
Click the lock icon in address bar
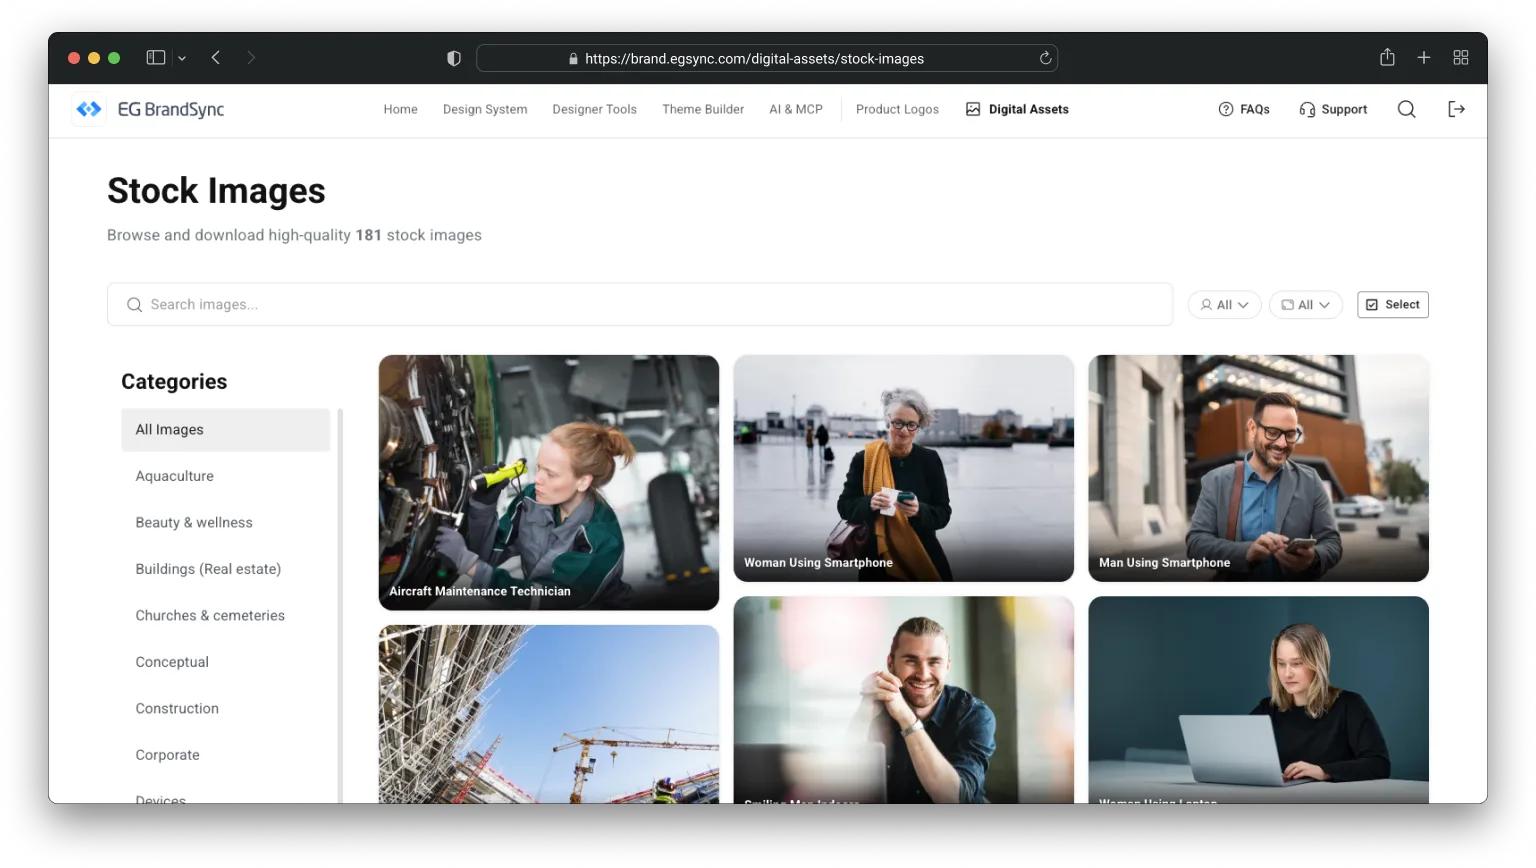(x=573, y=59)
